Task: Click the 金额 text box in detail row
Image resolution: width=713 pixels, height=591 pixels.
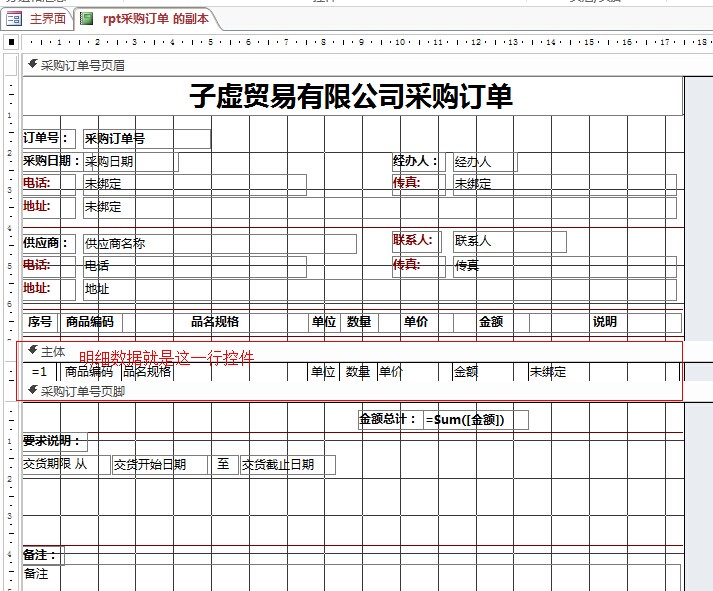Action: click(x=491, y=372)
